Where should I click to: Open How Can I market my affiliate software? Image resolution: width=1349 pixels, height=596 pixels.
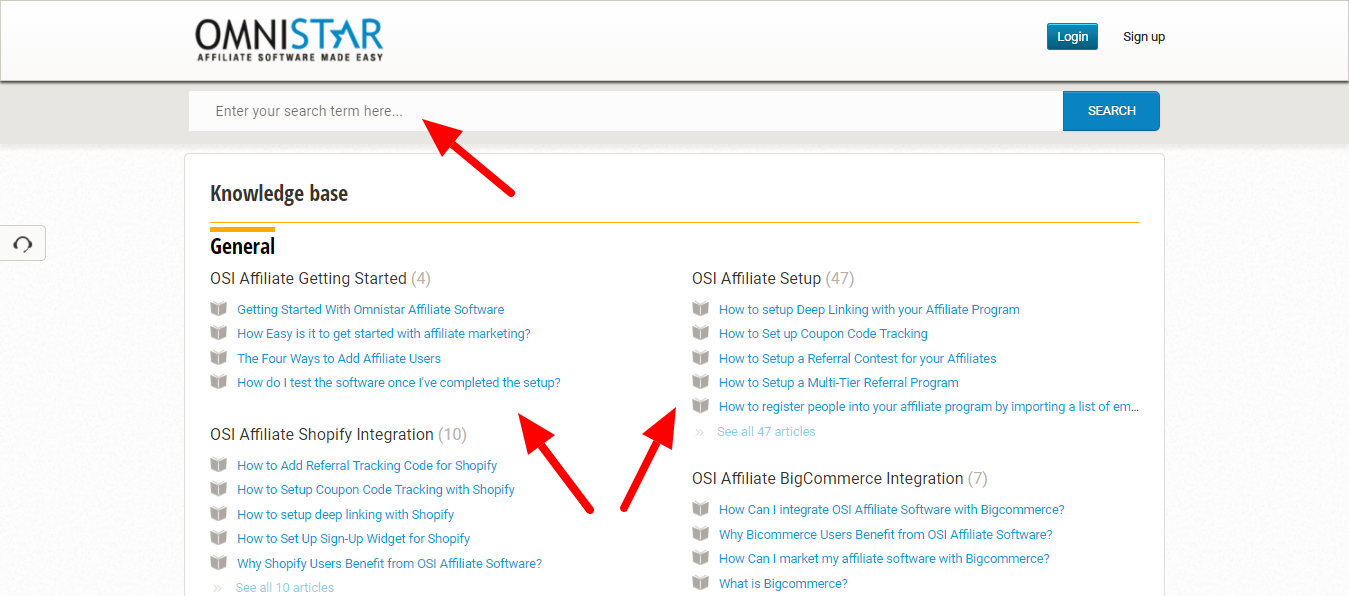884,559
